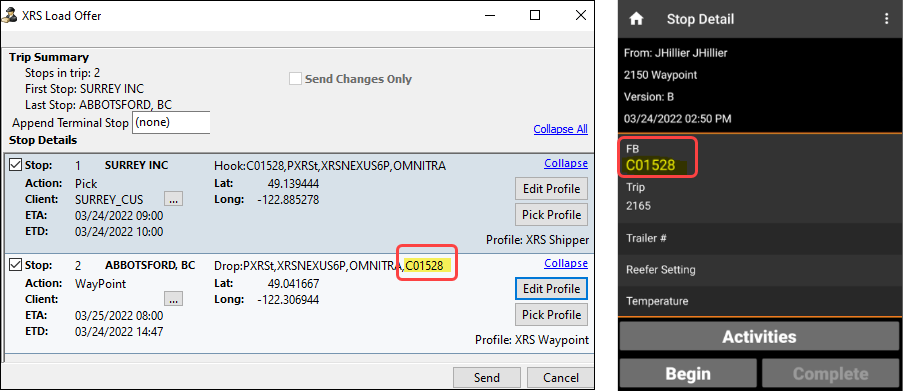Click the Stop 2 longitude -122.306944
903x391 pixels.
pyautogui.click(x=288, y=300)
